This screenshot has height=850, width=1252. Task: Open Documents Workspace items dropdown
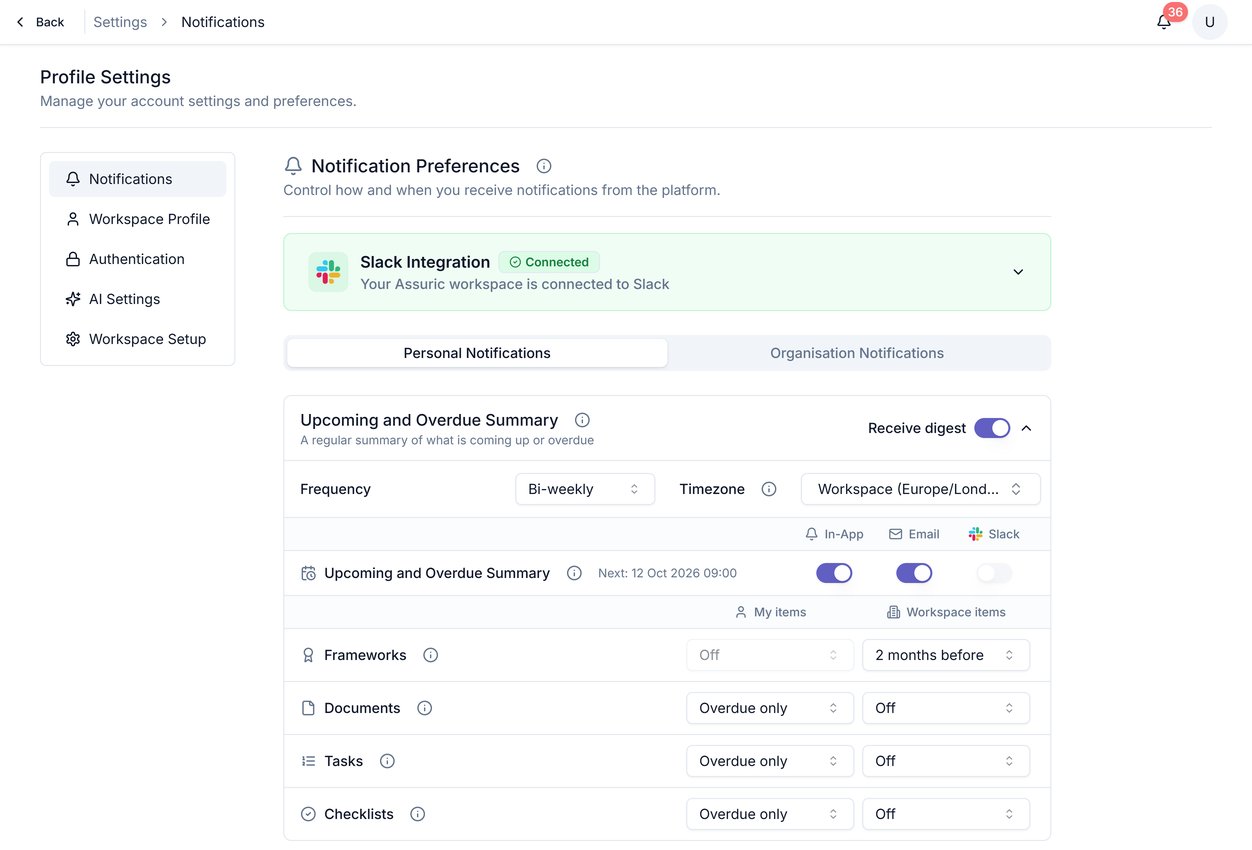click(x=946, y=708)
